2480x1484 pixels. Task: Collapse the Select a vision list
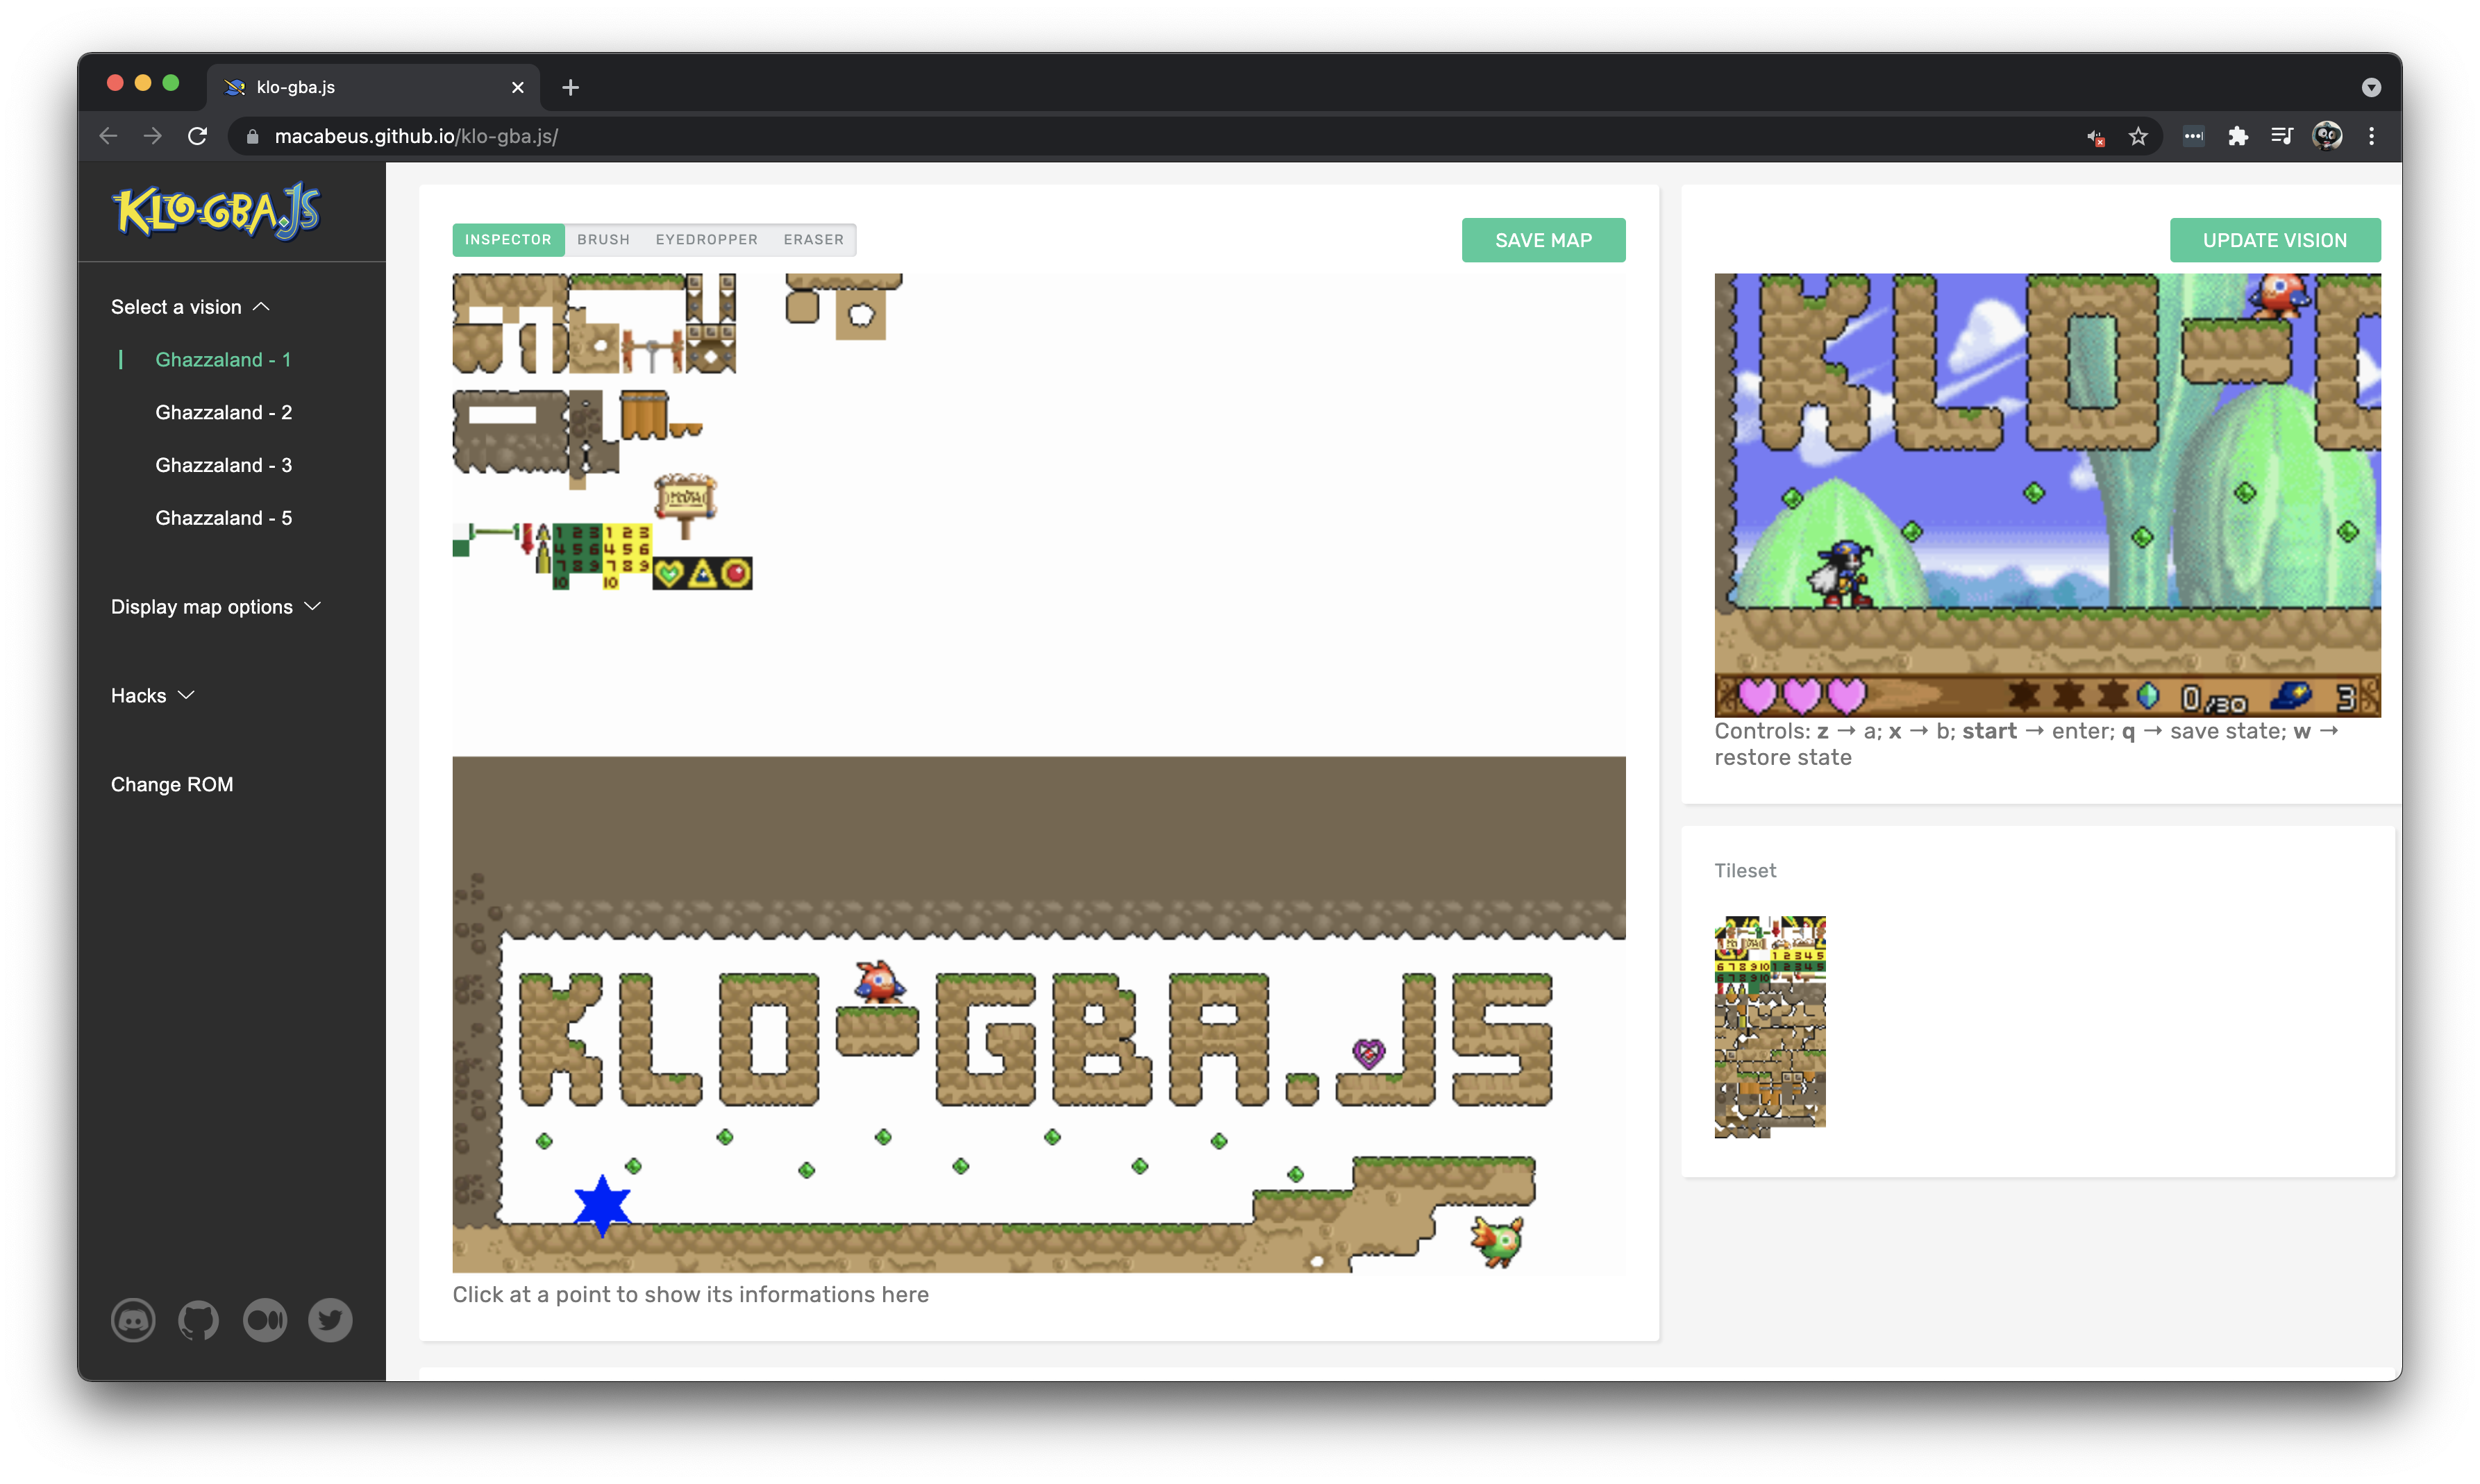coord(190,307)
